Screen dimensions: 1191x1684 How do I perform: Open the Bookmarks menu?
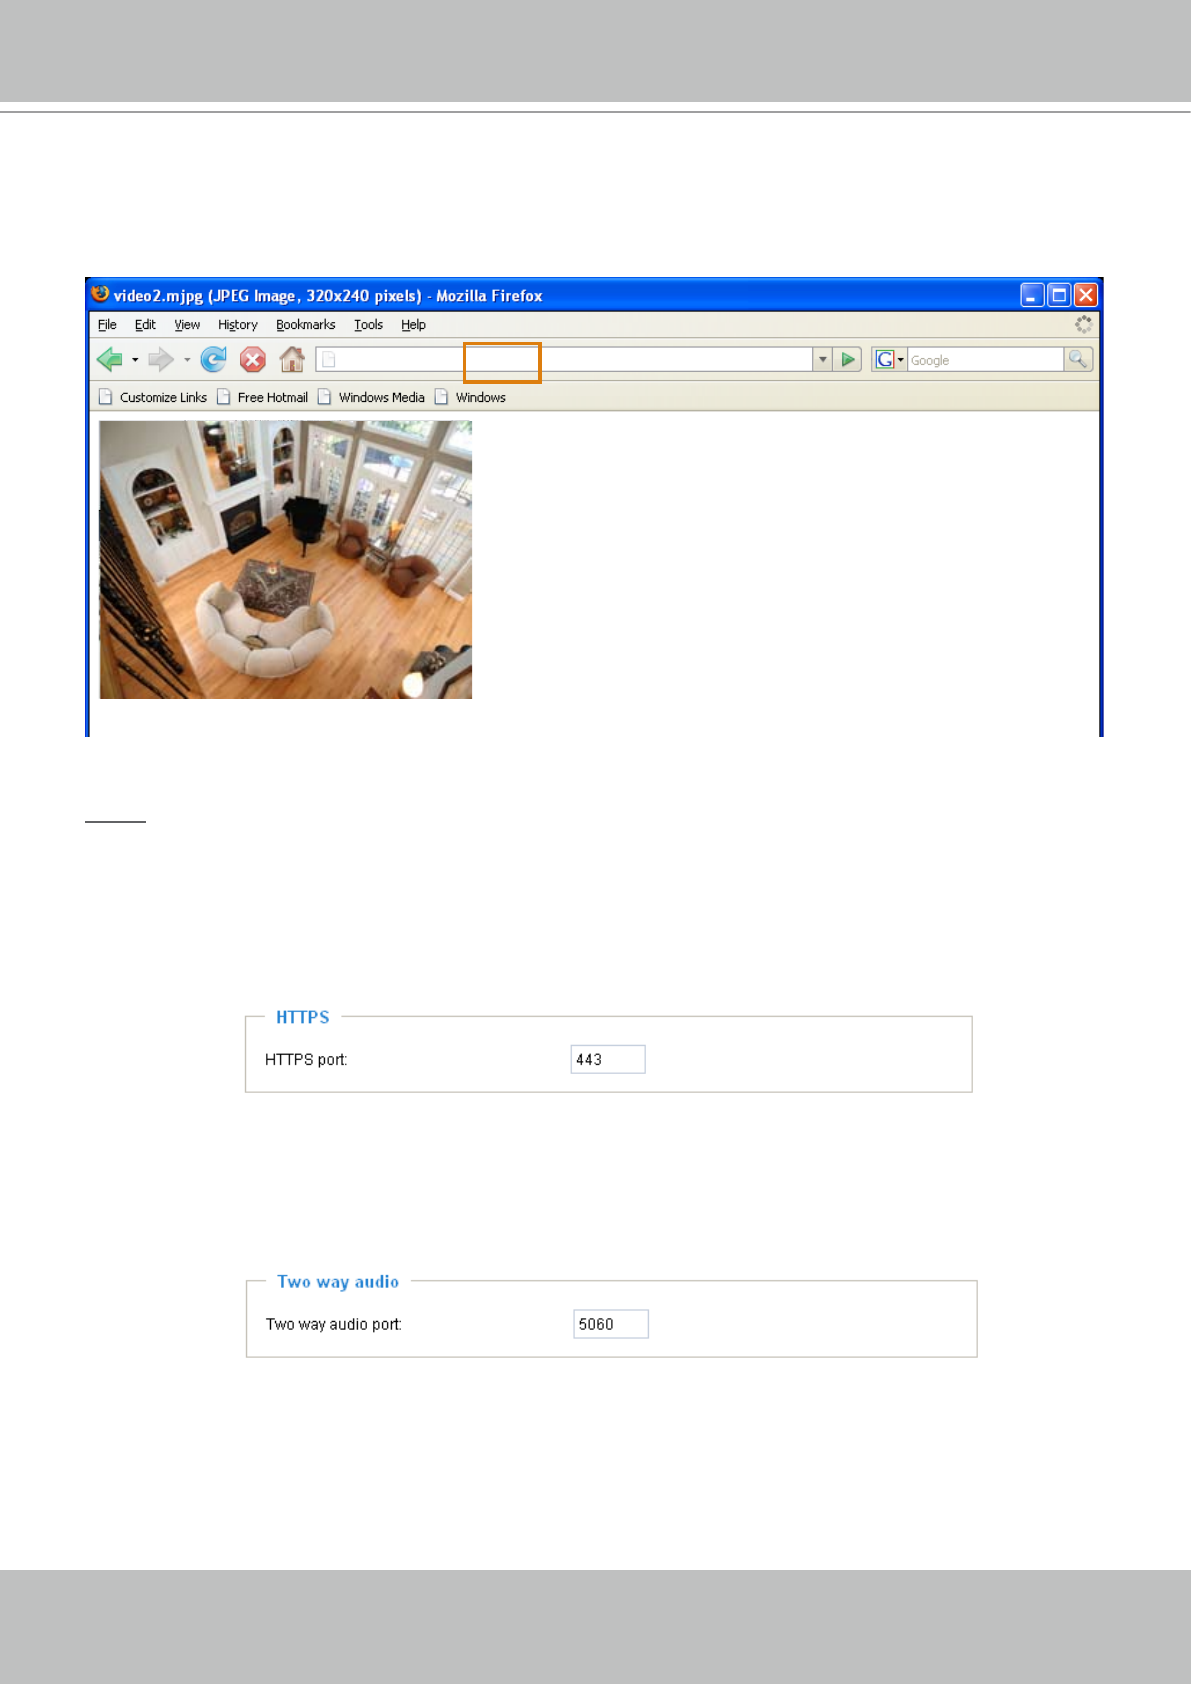click(x=306, y=325)
